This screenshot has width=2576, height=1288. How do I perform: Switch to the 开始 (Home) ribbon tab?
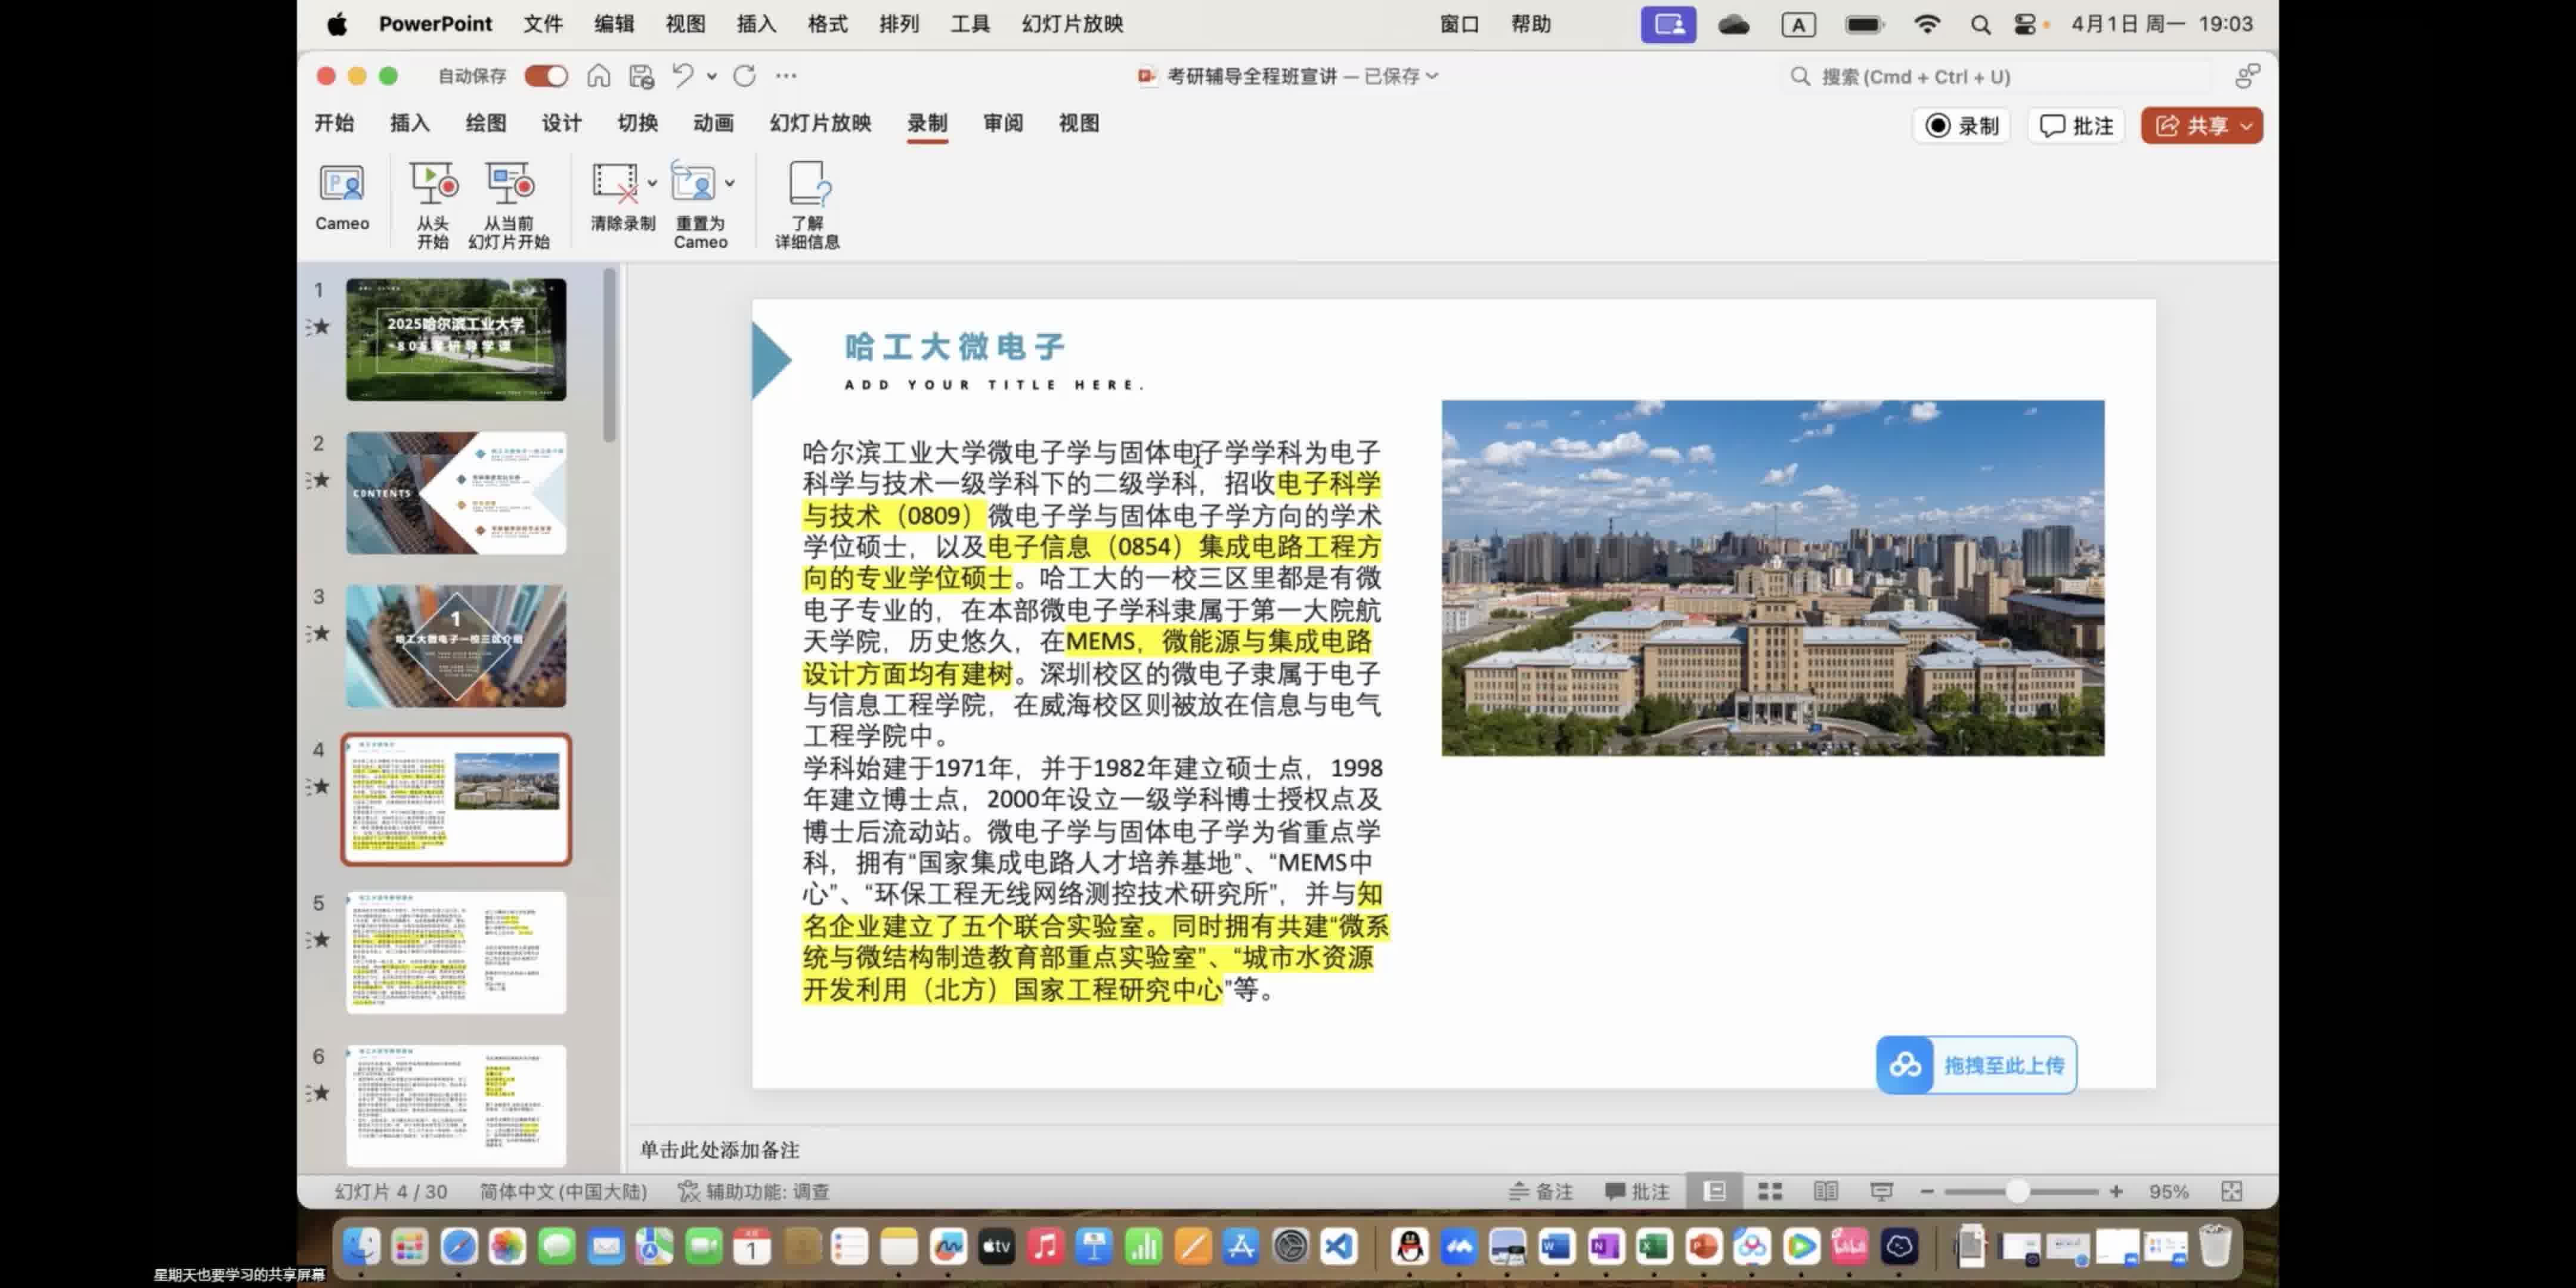pos(334,123)
